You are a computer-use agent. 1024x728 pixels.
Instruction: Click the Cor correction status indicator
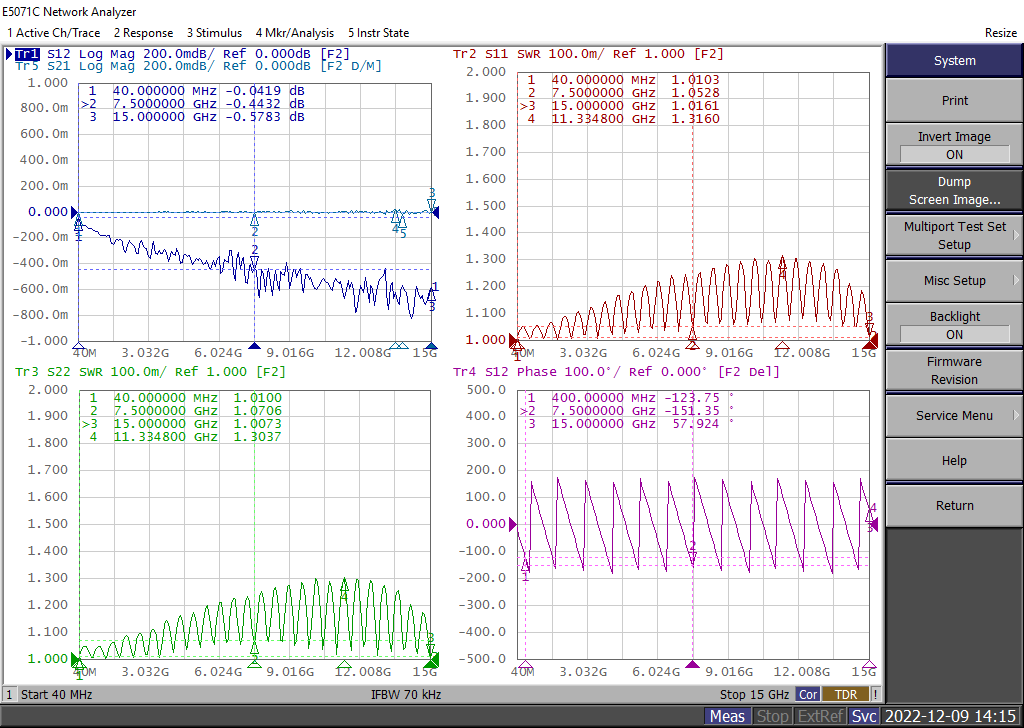(808, 695)
